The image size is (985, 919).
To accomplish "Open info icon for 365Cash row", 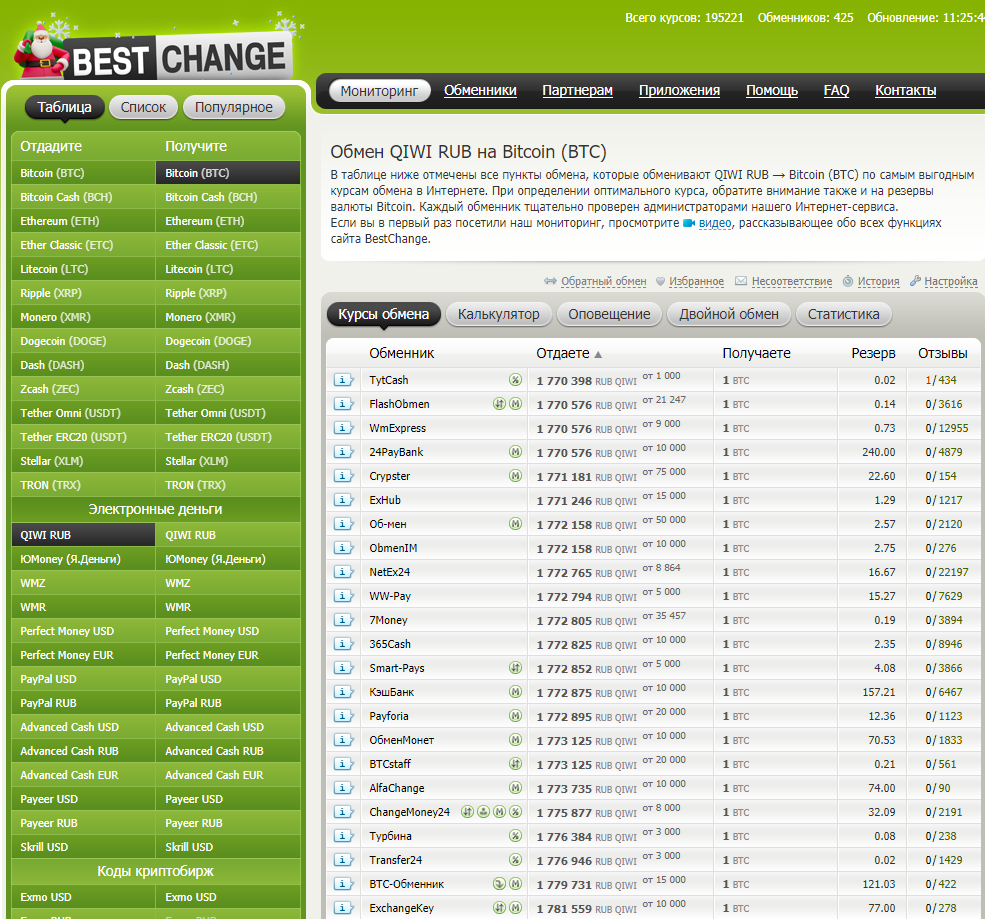I will (x=343, y=644).
